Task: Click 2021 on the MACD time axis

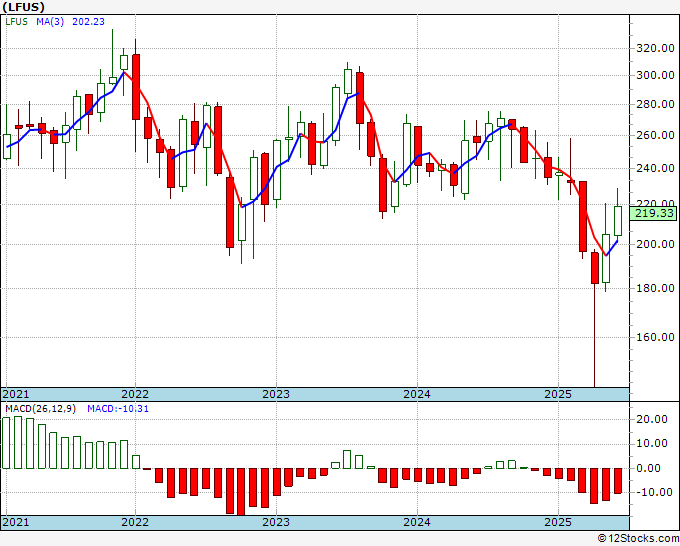Action: pos(16,522)
